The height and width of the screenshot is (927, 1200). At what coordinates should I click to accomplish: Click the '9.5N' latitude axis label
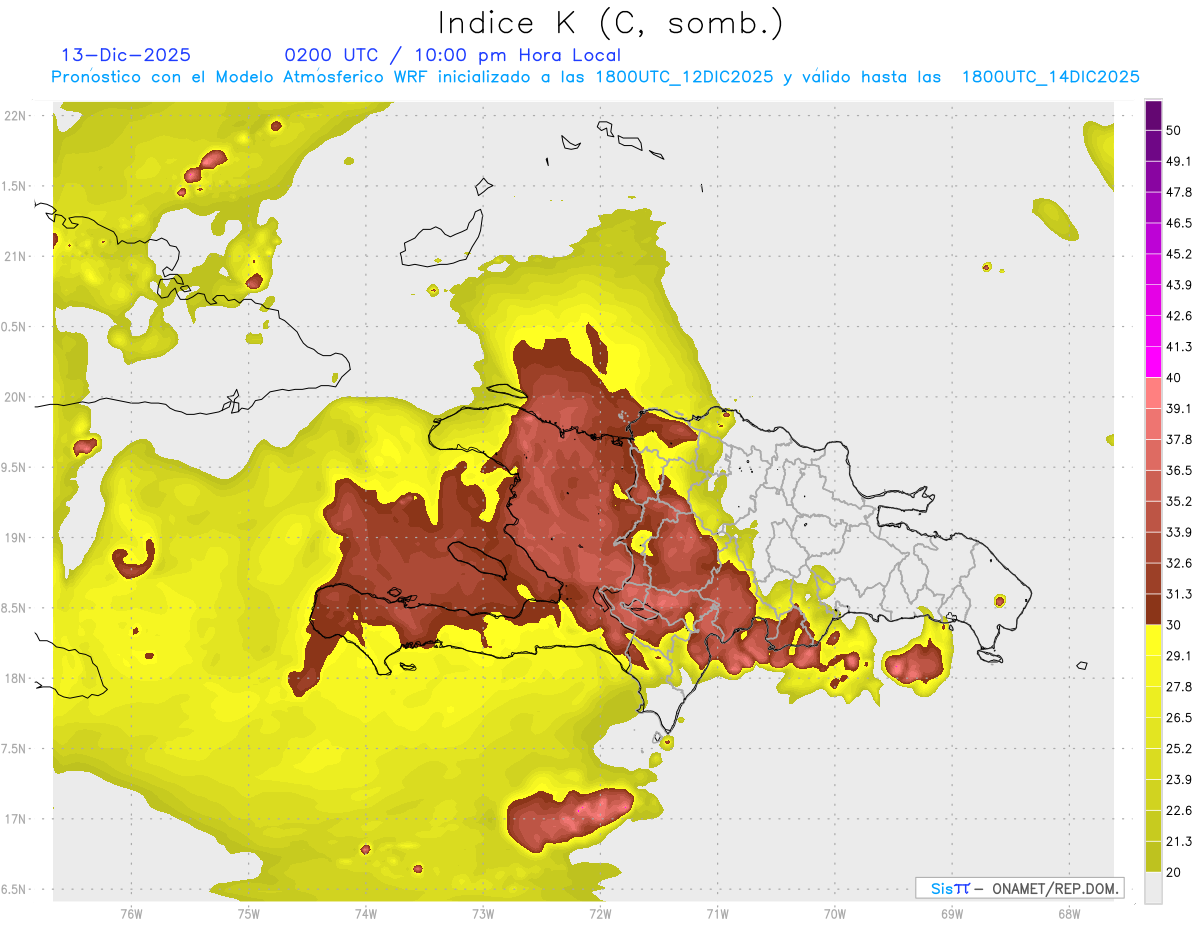tap(15, 468)
